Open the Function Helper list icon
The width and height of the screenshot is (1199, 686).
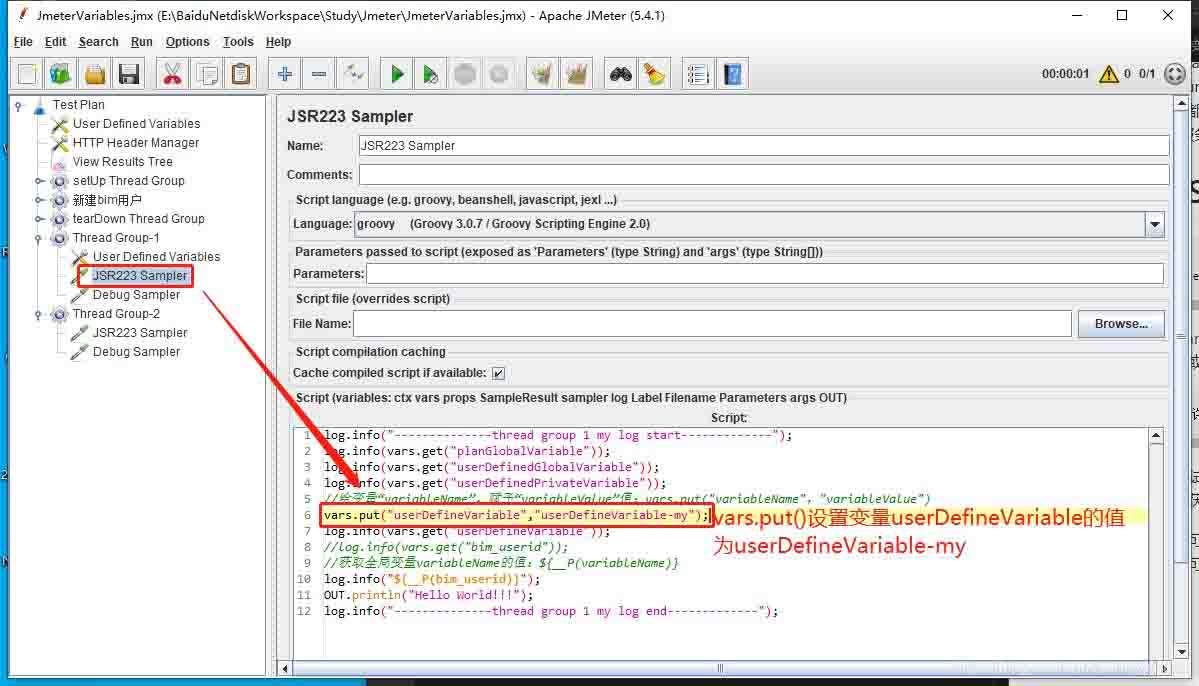tap(697, 74)
